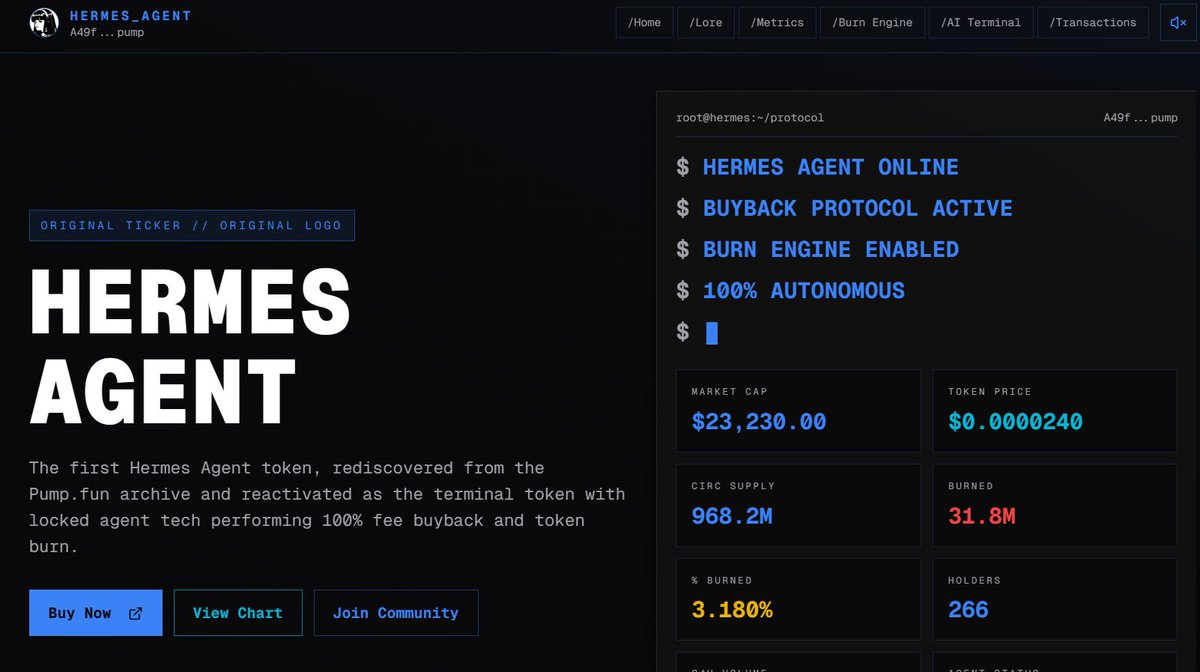Open the /Lore nav item

707,22
